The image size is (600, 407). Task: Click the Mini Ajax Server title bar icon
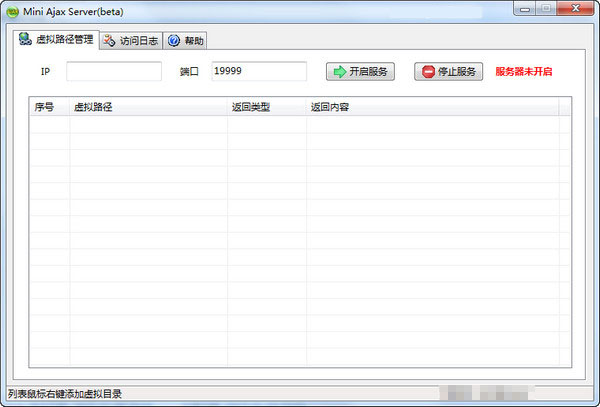[13, 11]
